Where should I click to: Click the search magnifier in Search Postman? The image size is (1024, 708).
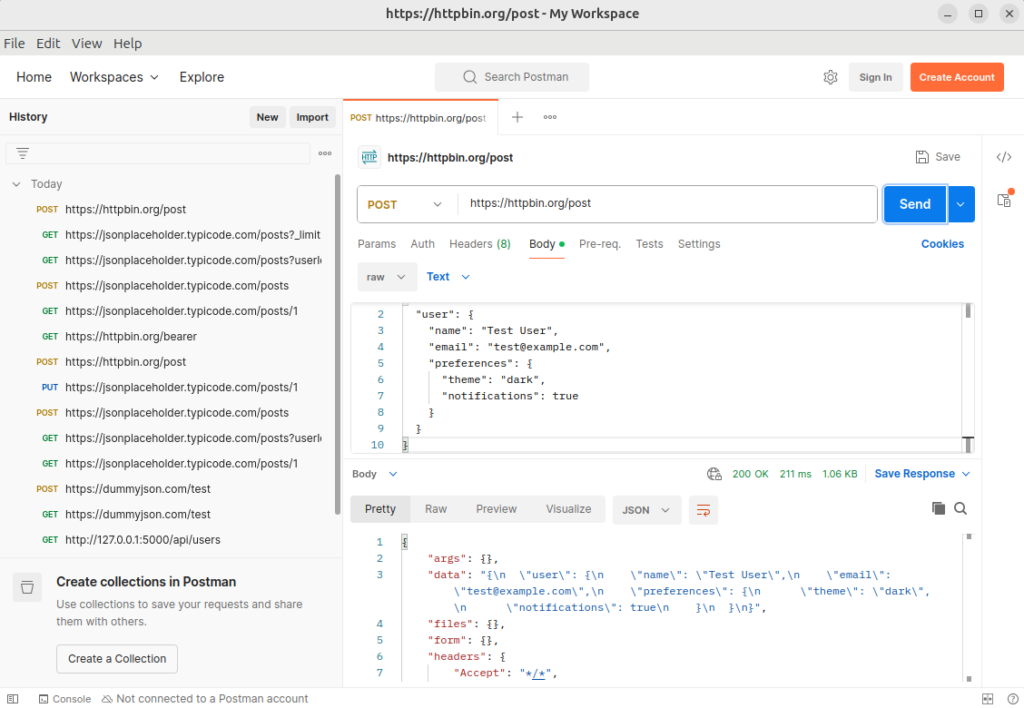coord(470,77)
